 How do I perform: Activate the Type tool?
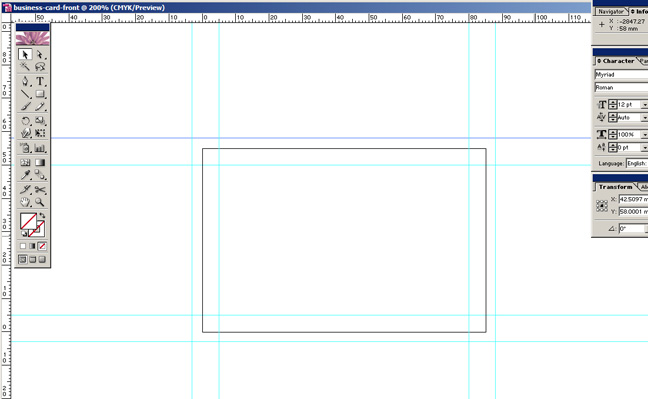pyautogui.click(x=40, y=81)
